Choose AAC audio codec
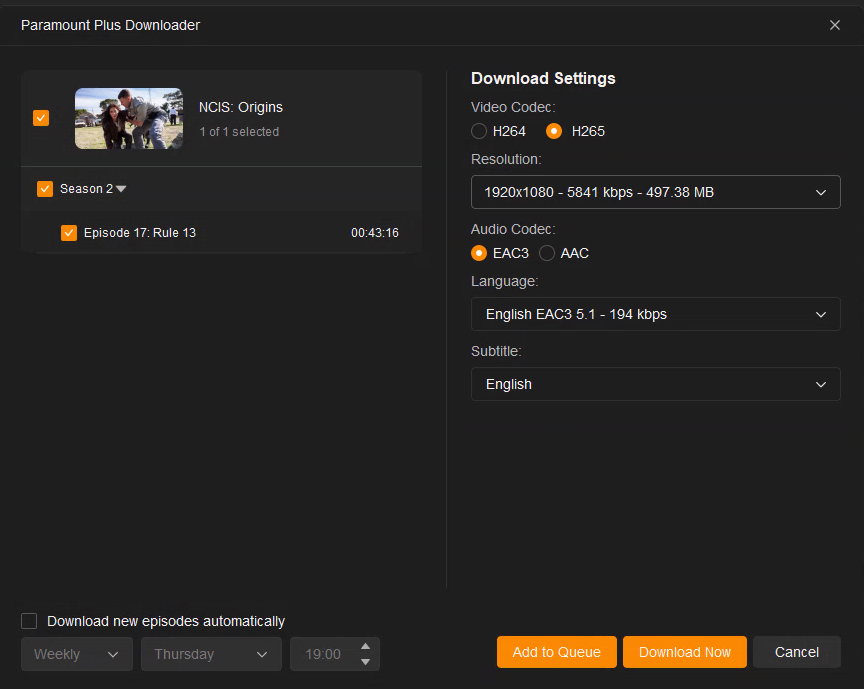The width and height of the screenshot is (864, 689). (x=547, y=253)
